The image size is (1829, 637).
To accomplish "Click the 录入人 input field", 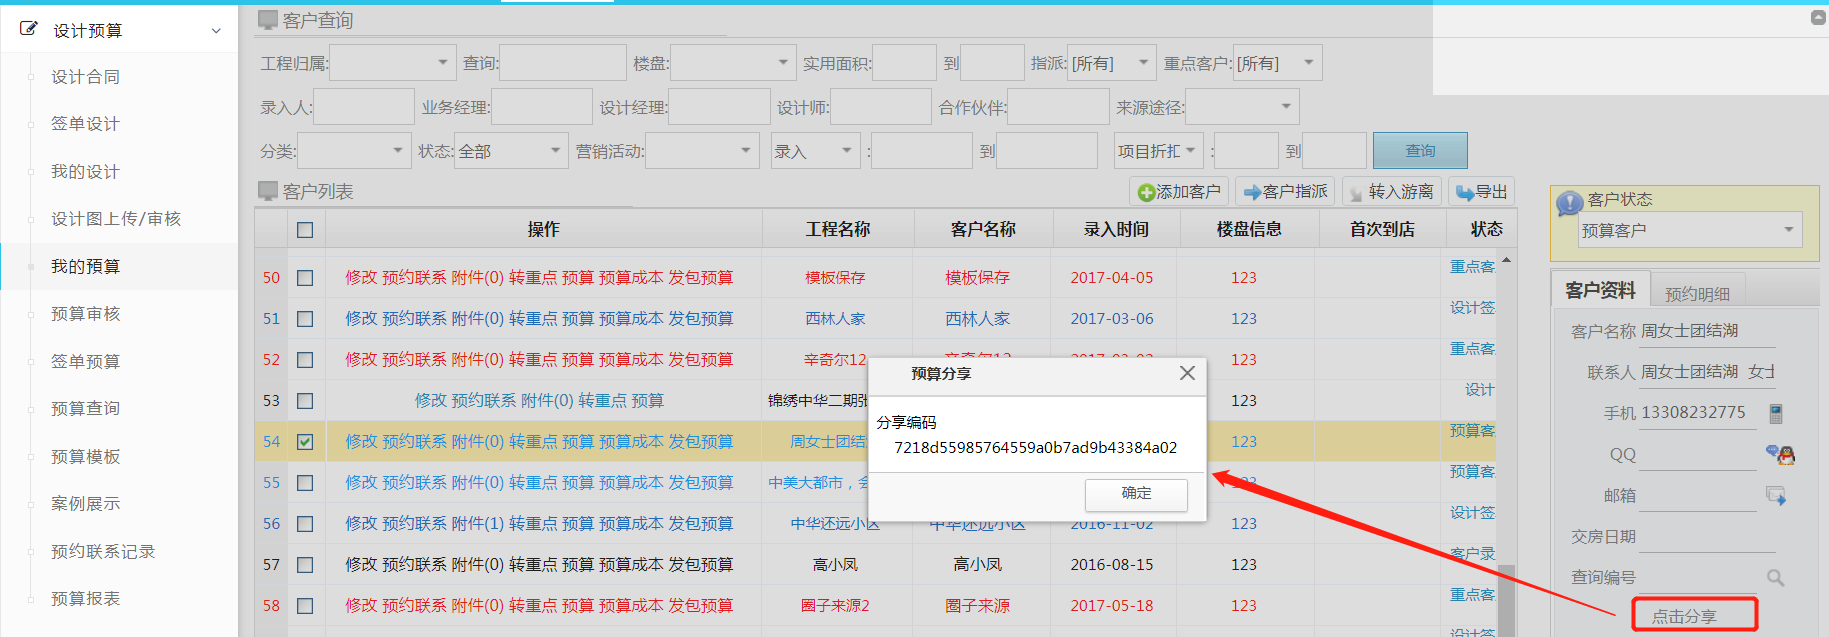I will [x=364, y=107].
